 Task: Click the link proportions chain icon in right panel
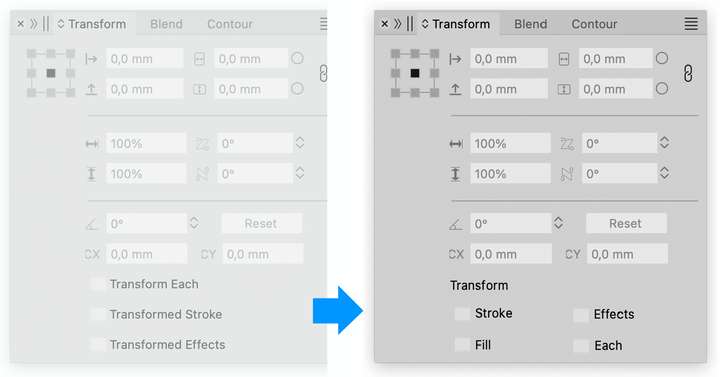tap(687, 73)
